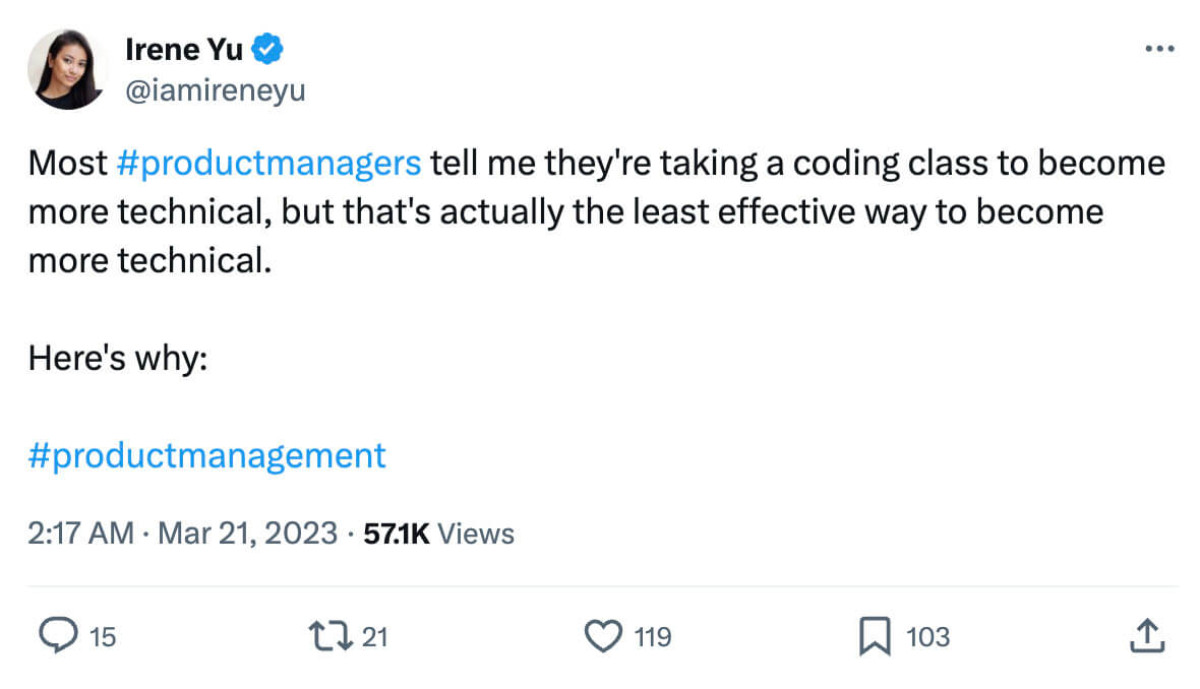Click the #productmanagers hashtag
This screenshot has width=1200, height=689.
269,163
